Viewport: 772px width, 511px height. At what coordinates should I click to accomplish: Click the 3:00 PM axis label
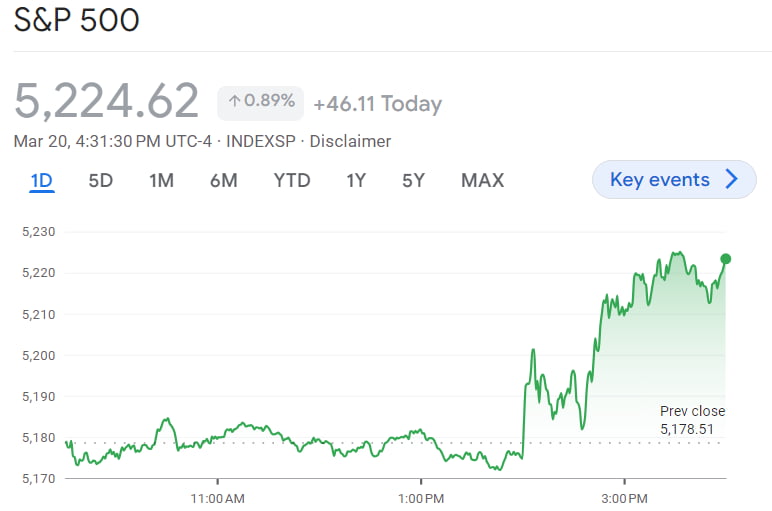(x=624, y=499)
